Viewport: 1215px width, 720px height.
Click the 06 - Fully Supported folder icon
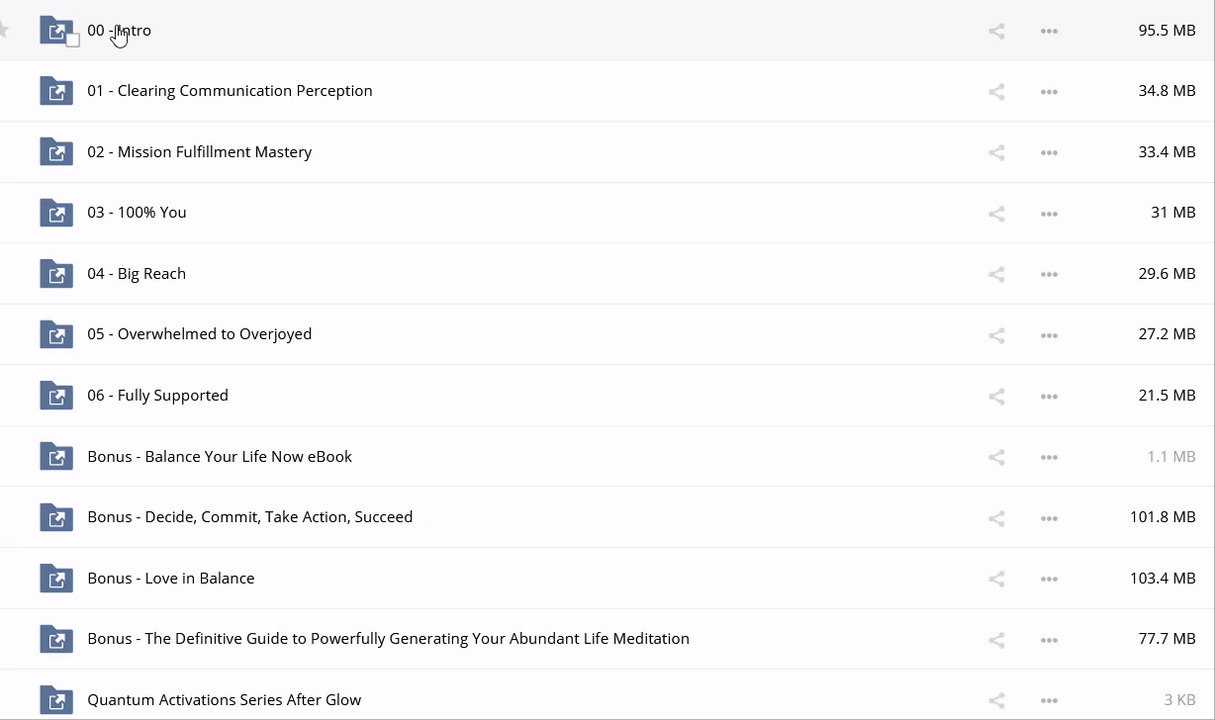(x=56, y=395)
